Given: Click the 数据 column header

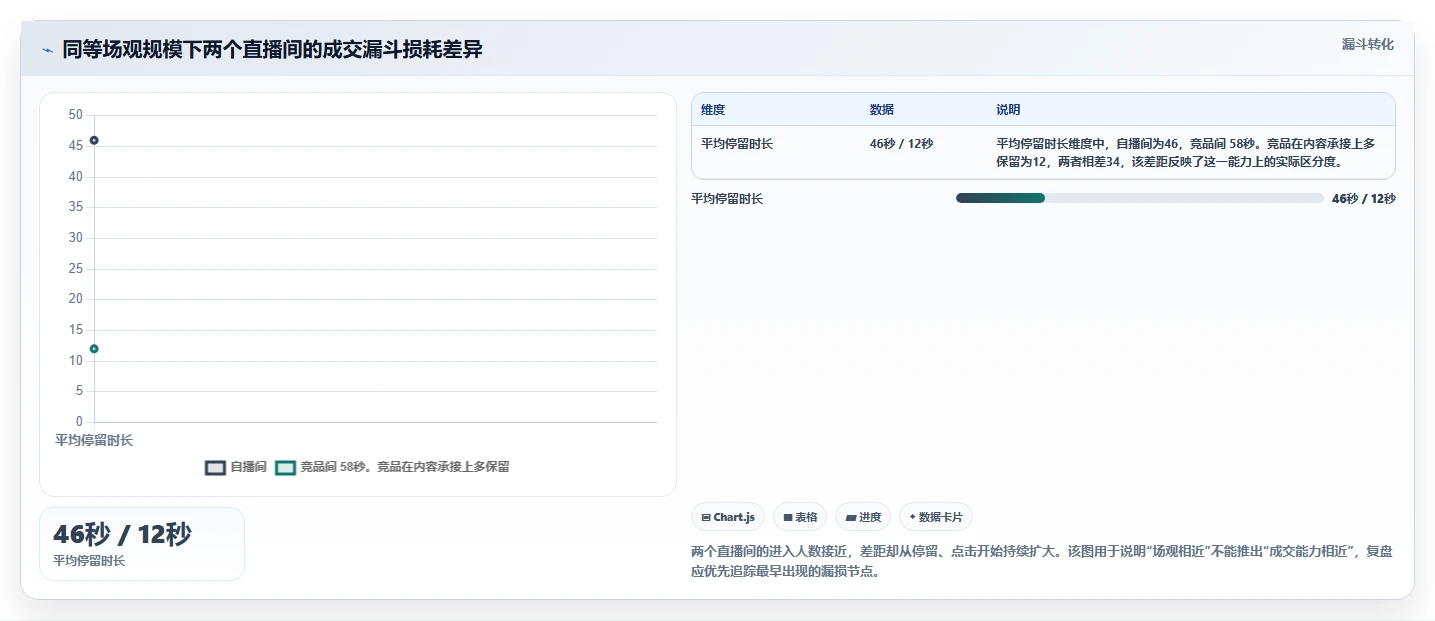Looking at the screenshot, I should (882, 110).
